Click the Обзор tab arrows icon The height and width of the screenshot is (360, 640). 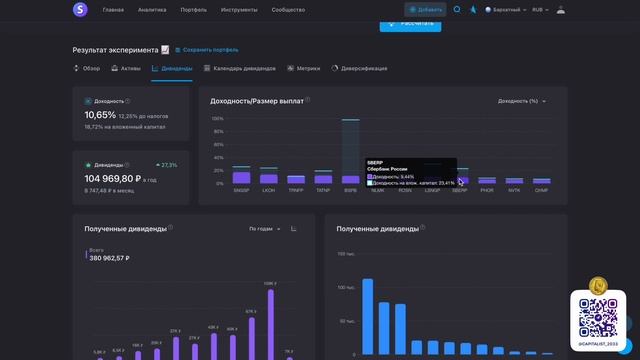(76, 68)
